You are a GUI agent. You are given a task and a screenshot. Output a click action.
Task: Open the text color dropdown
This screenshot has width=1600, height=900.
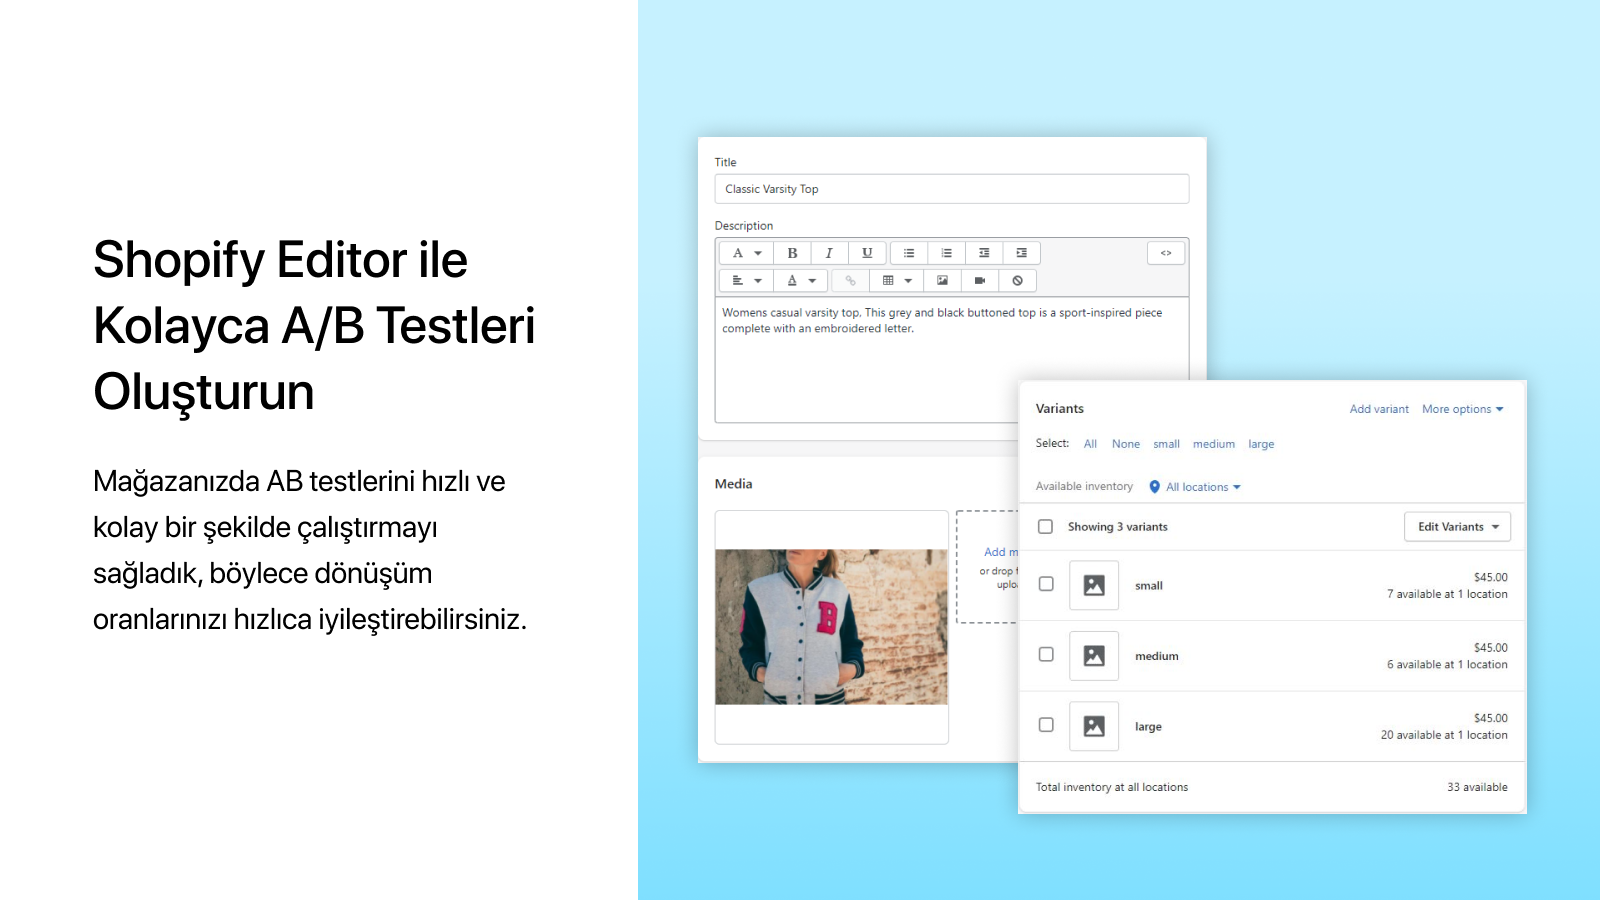(x=801, y=281)
